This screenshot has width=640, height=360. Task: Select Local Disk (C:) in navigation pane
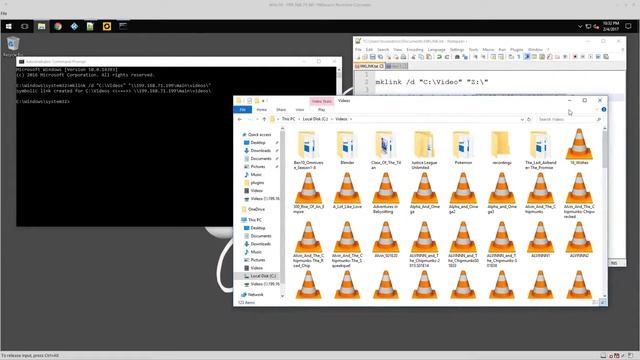263,276
